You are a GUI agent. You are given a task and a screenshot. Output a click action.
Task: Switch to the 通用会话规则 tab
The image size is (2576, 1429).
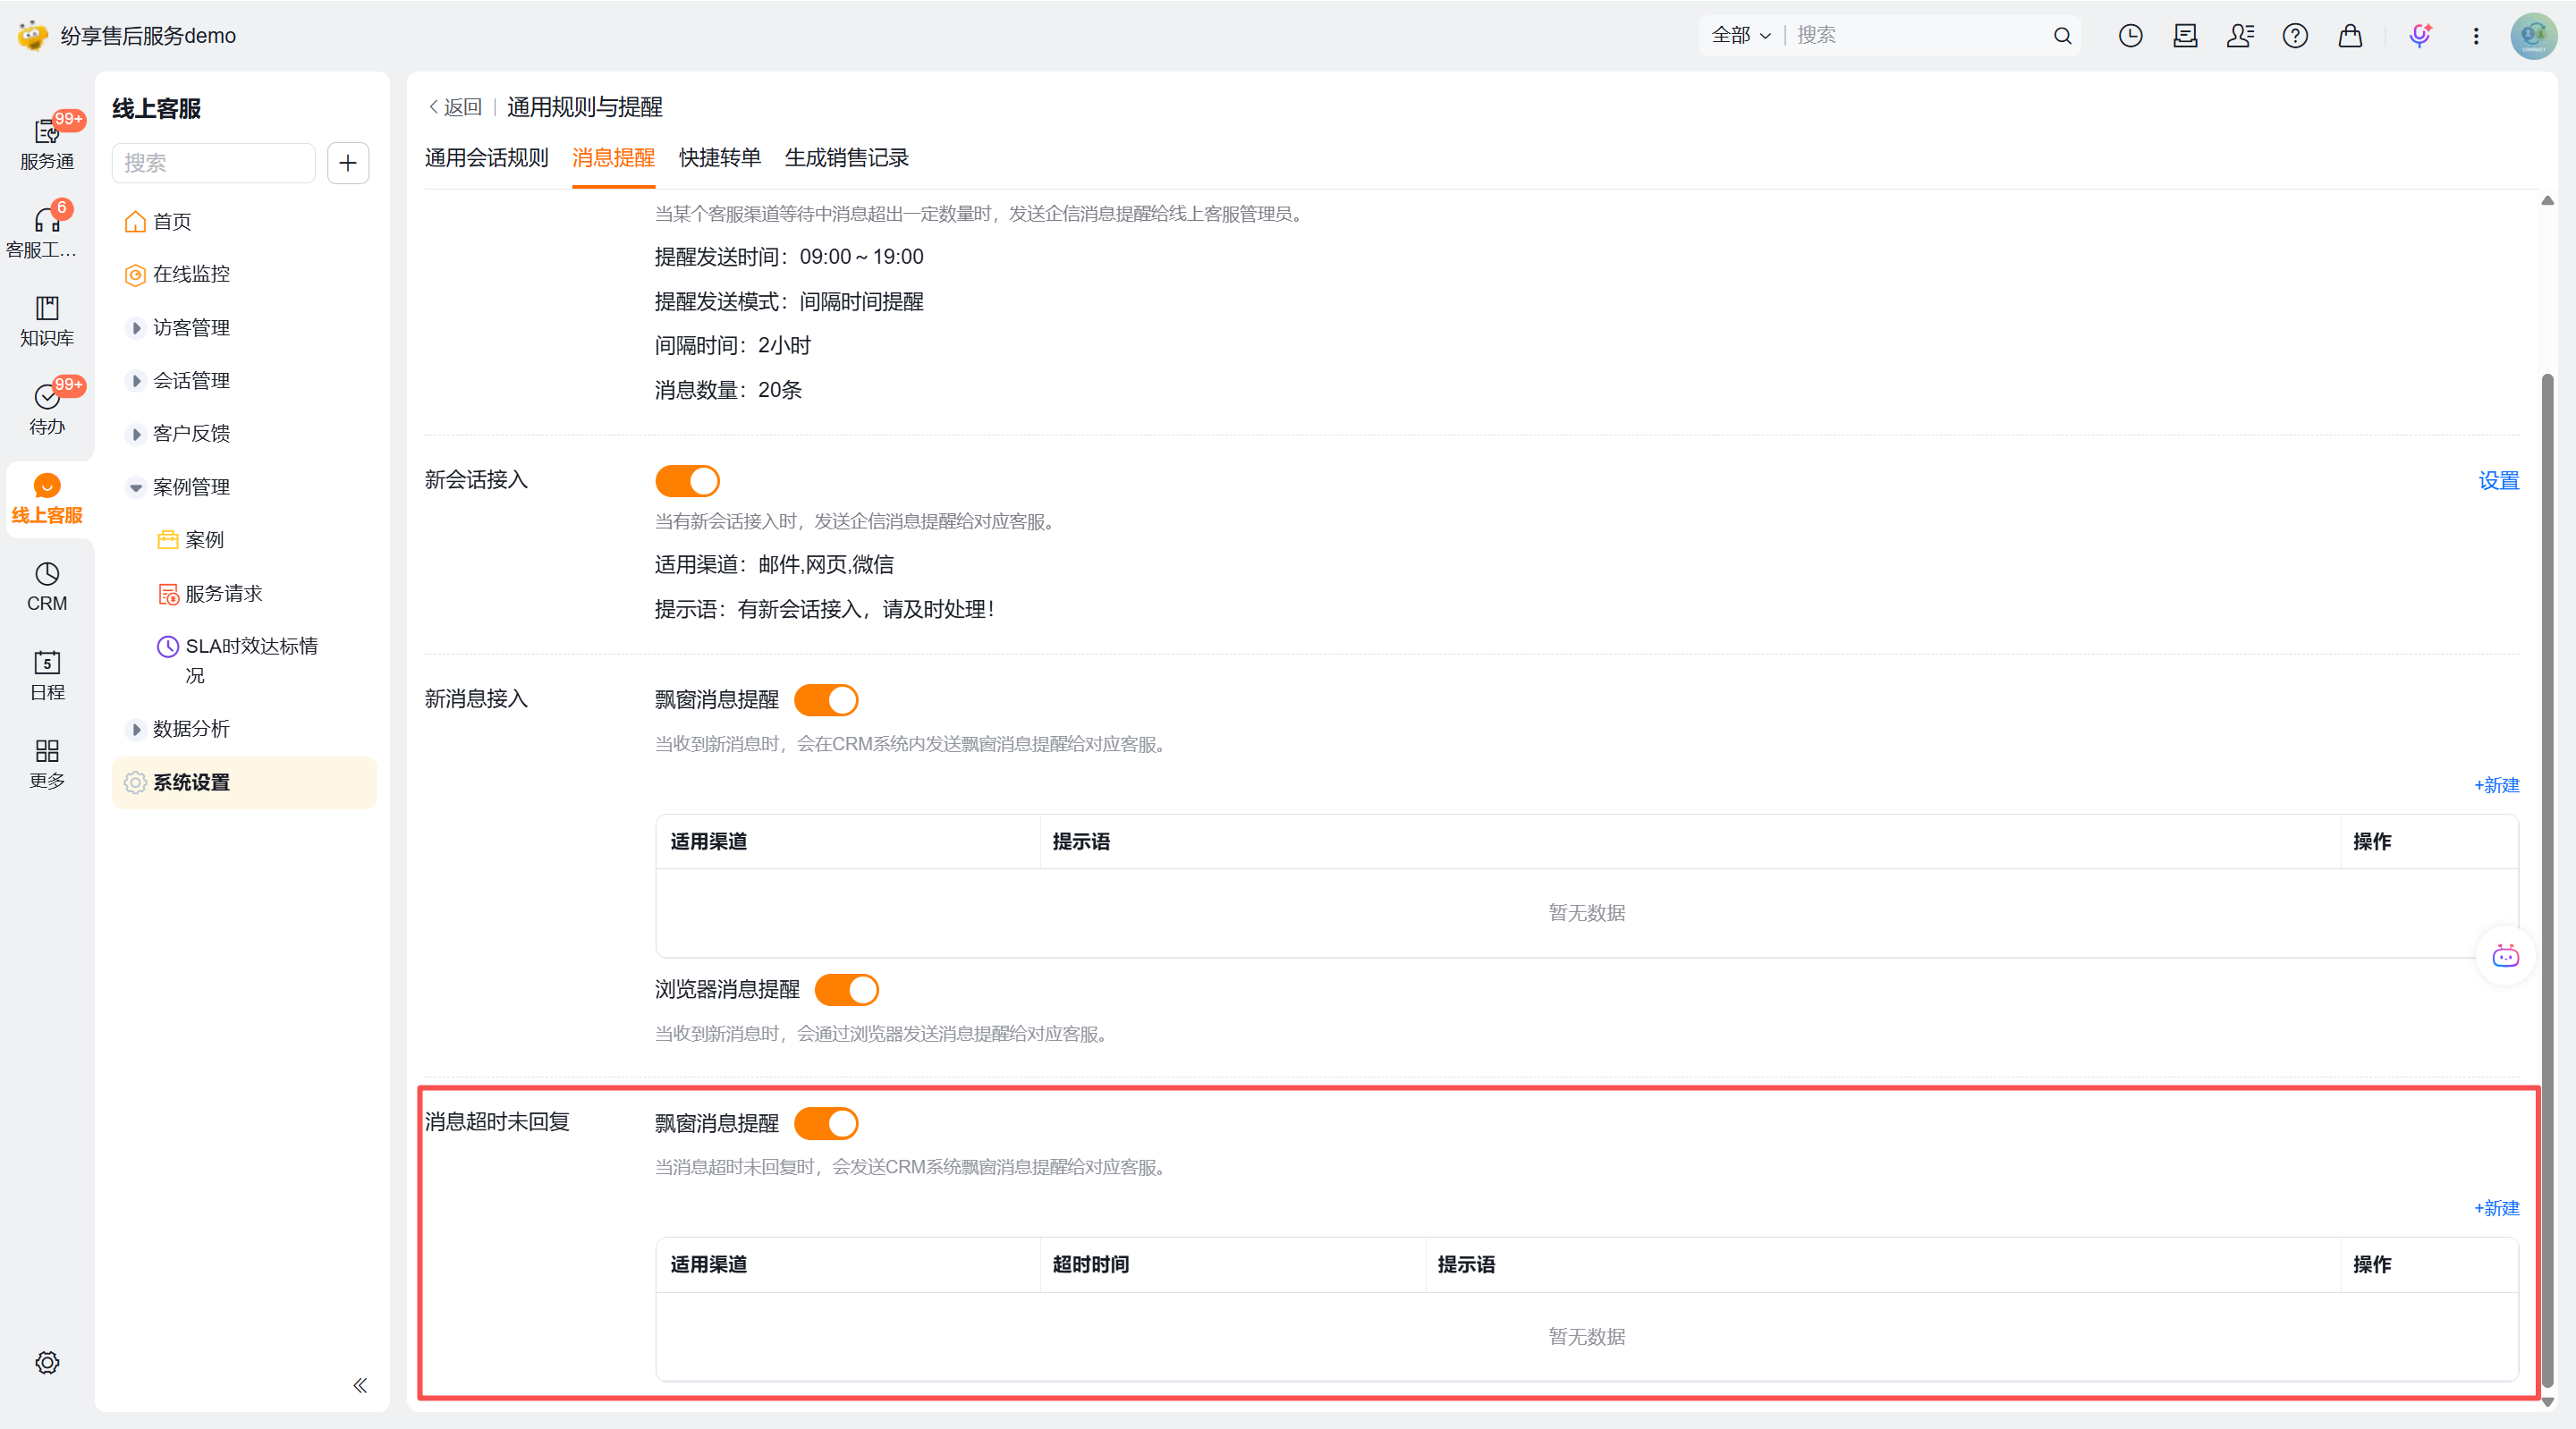[486, 158]
